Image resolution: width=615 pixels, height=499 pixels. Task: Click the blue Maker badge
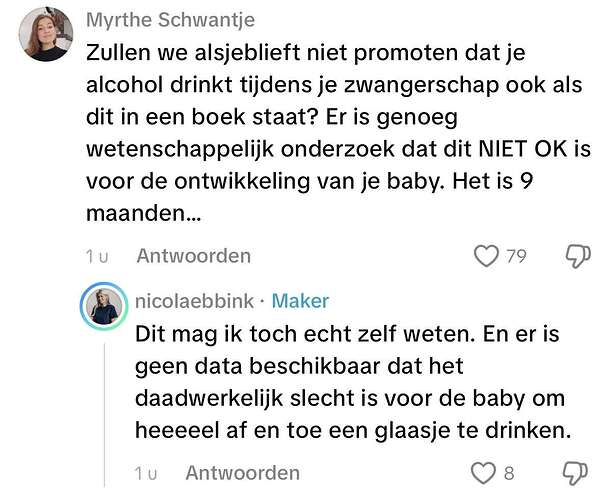tap(300, 301)
